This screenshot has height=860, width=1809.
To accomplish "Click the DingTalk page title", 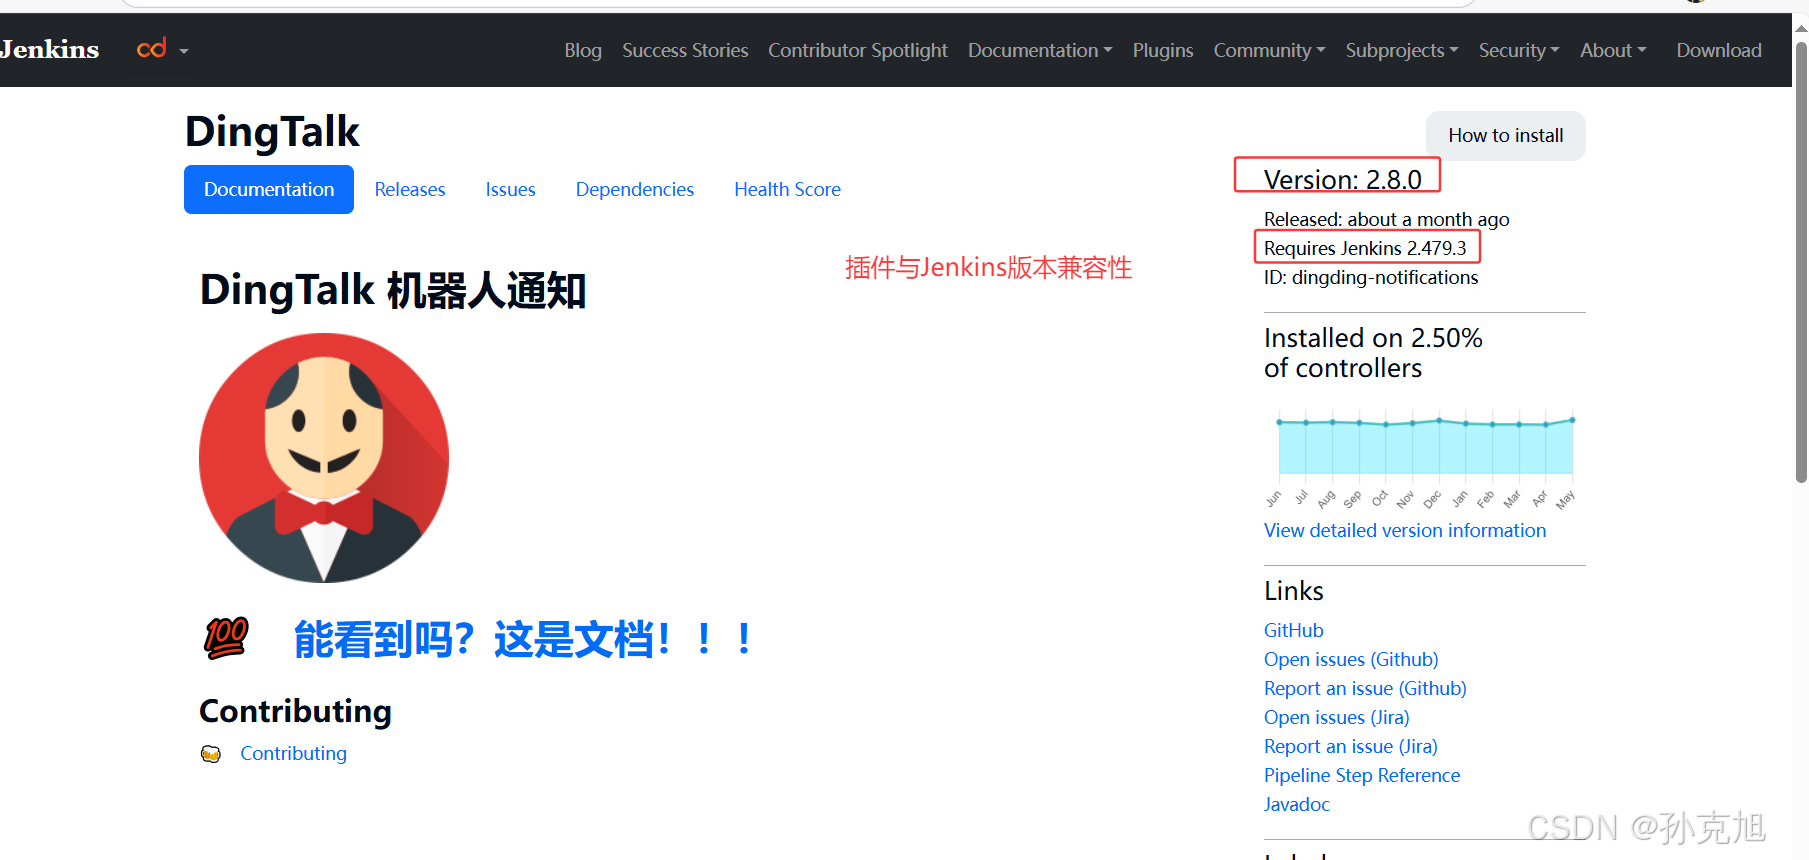I will [x=272, y=131].
